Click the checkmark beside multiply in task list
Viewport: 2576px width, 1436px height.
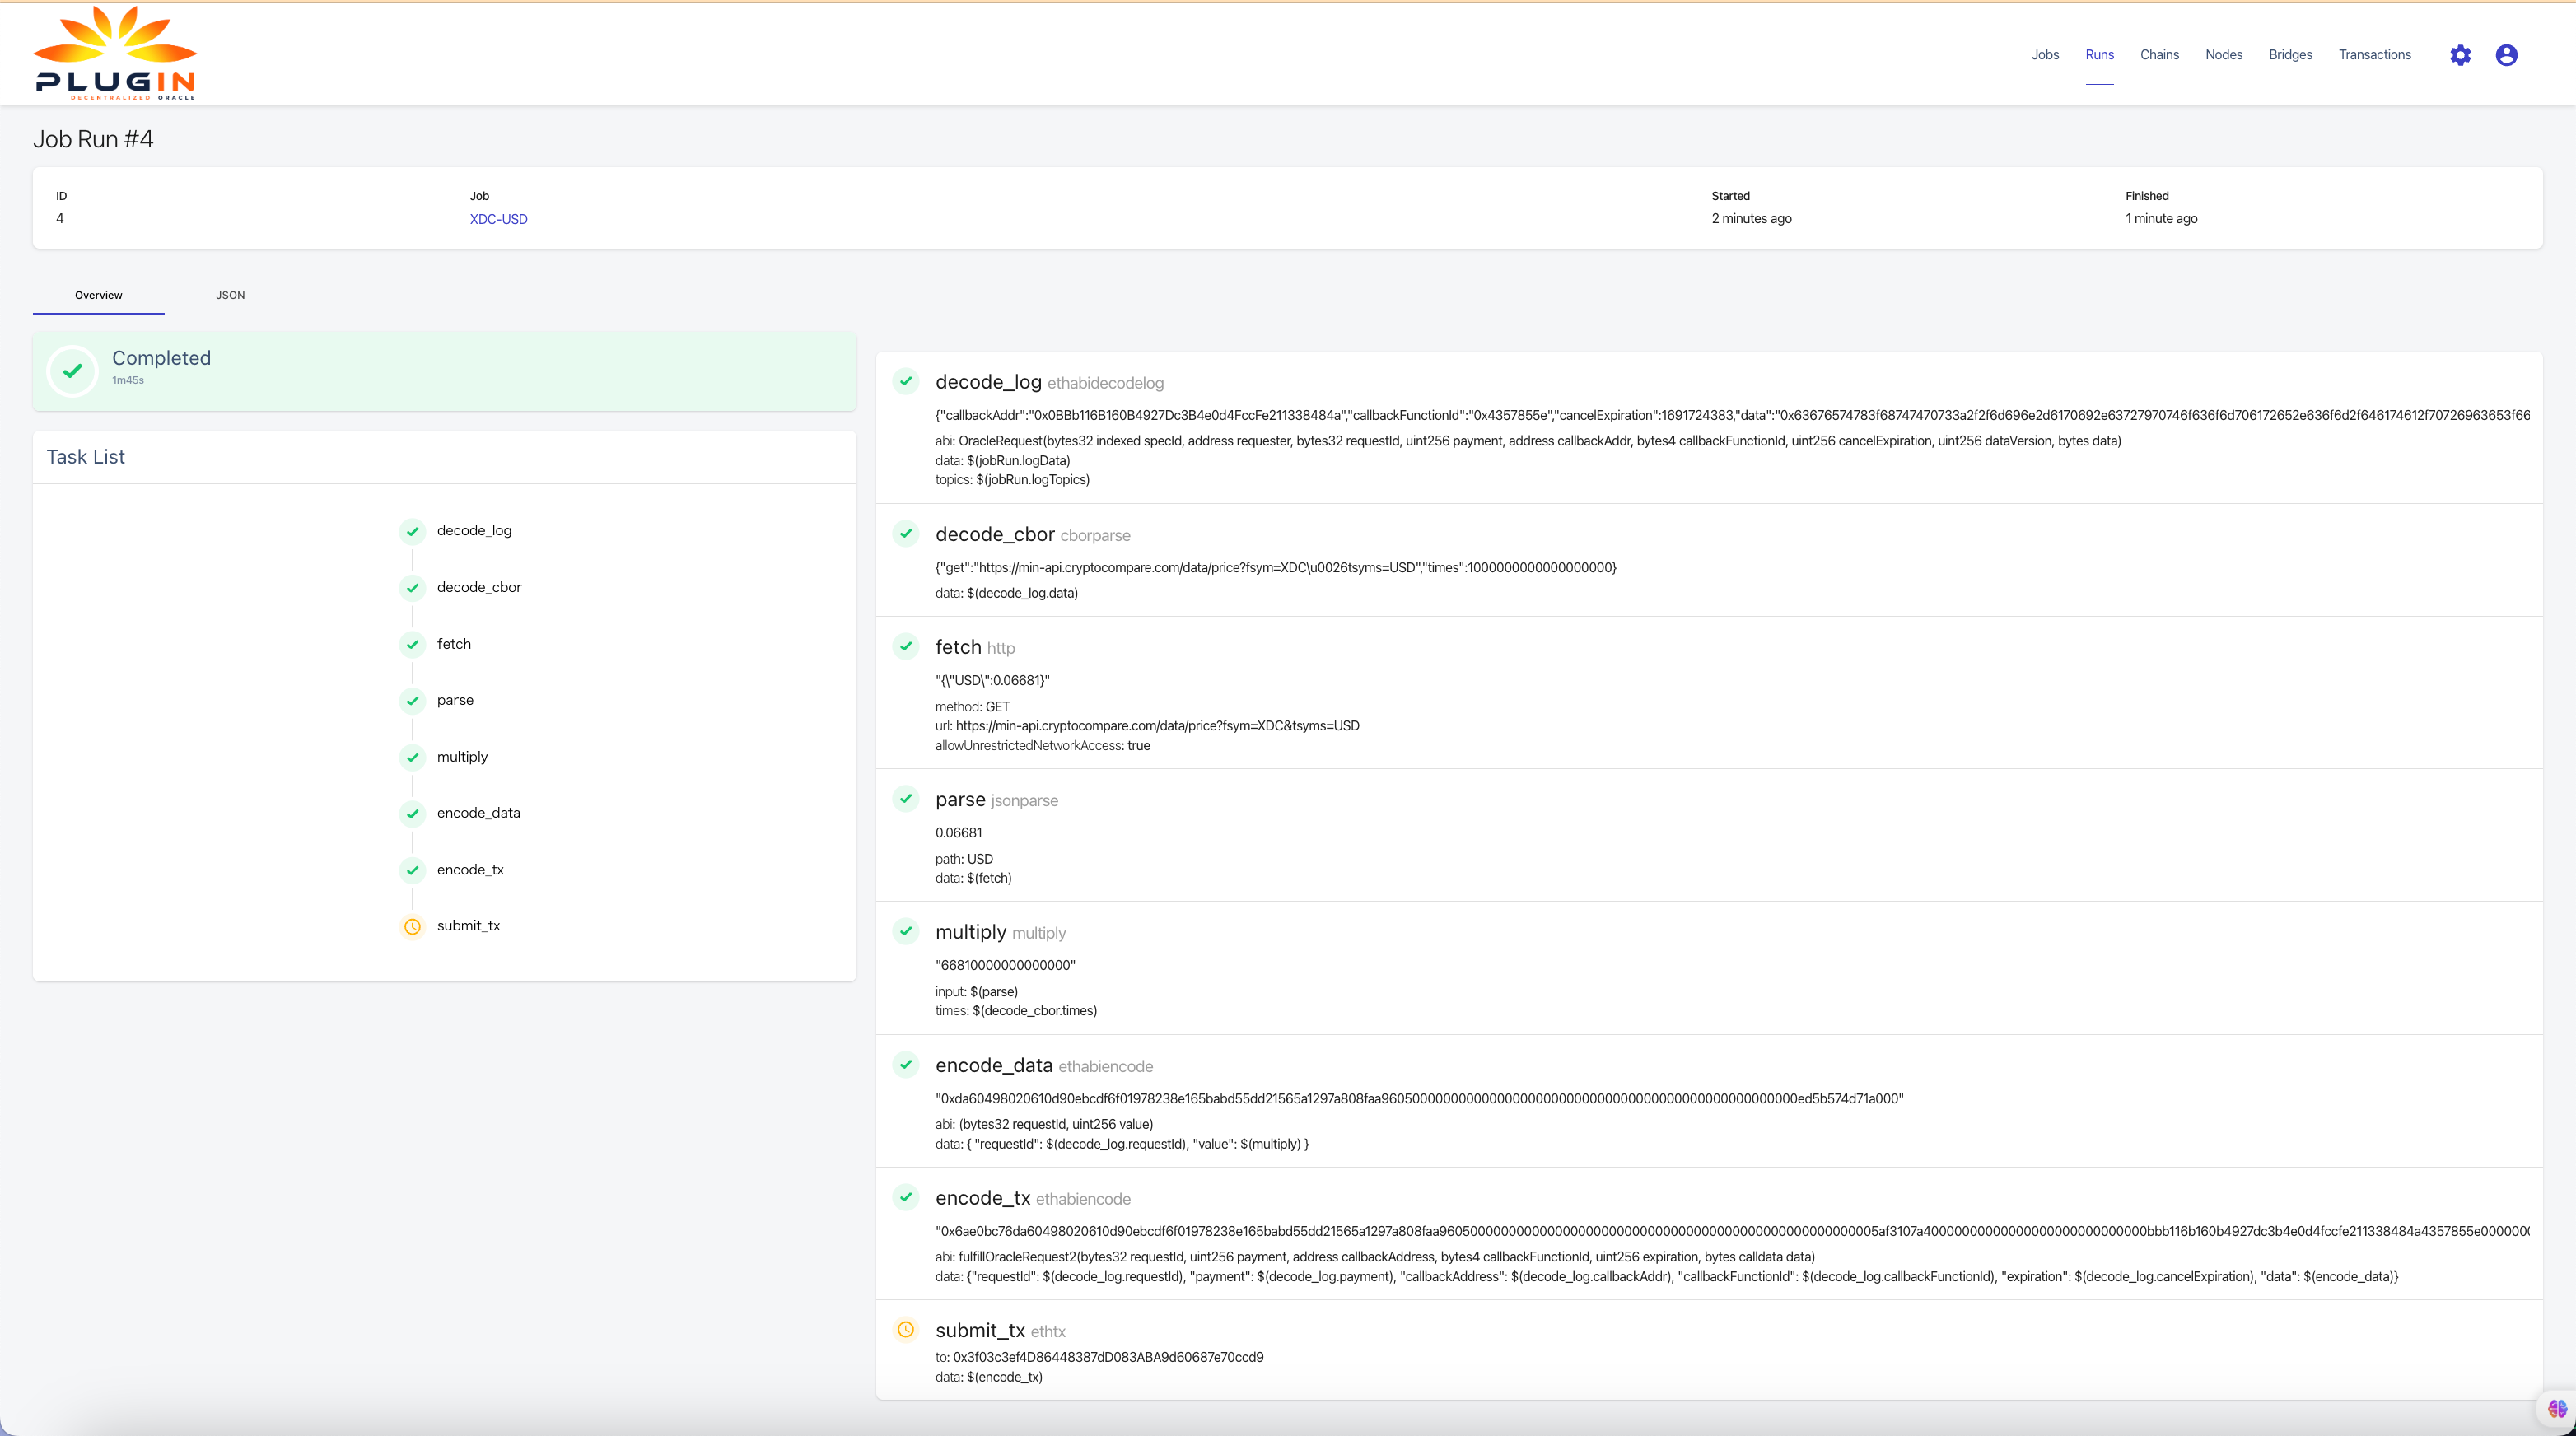pyautogui.click(x=412, y=757)
